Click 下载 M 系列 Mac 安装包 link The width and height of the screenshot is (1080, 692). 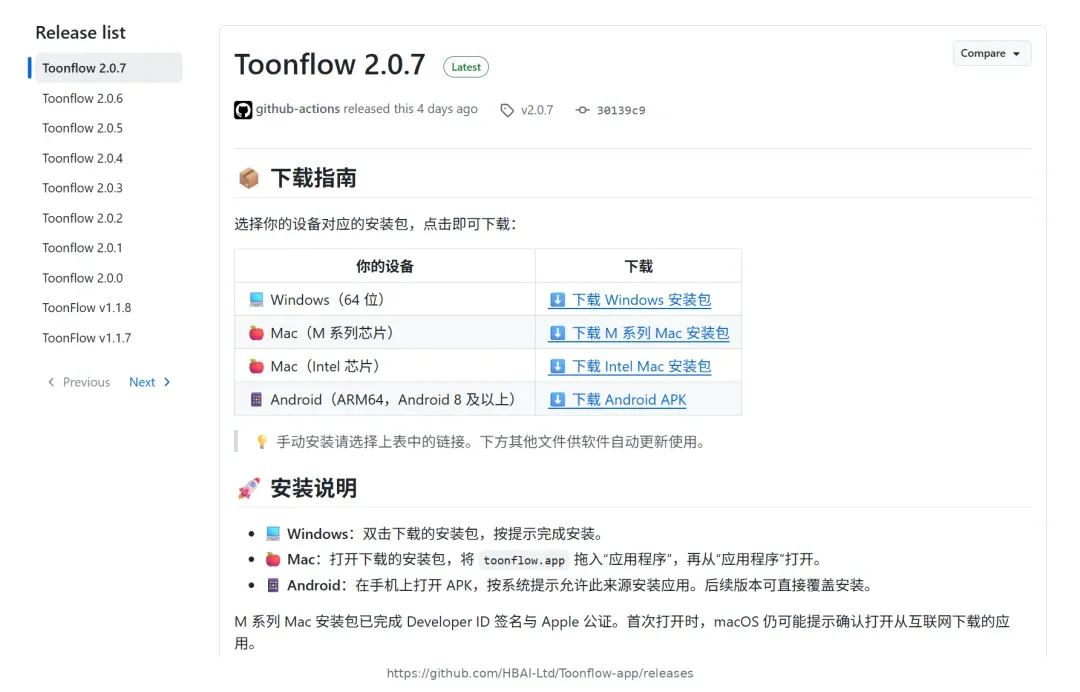pyautogui.click(x=639, y=333)
